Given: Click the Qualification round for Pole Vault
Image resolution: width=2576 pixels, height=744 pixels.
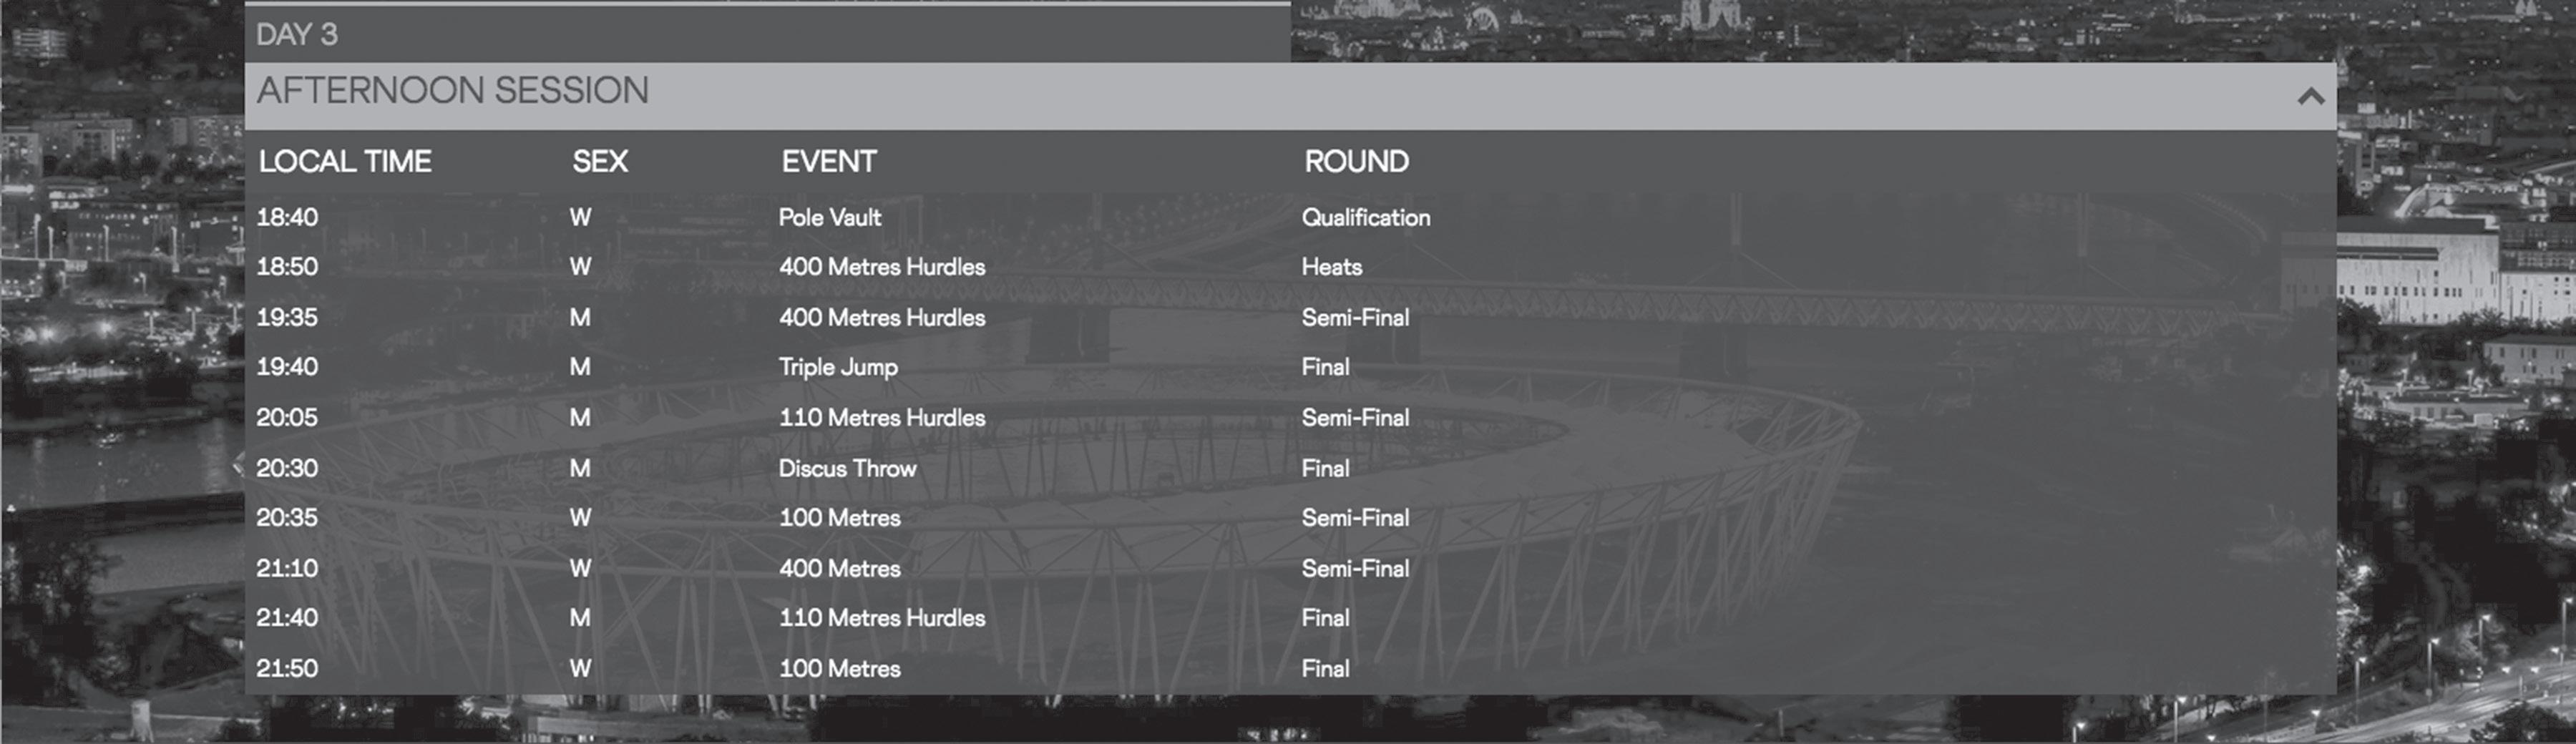Looking at the screenshot, I should pyautogui.click(x=1365, y=217).
